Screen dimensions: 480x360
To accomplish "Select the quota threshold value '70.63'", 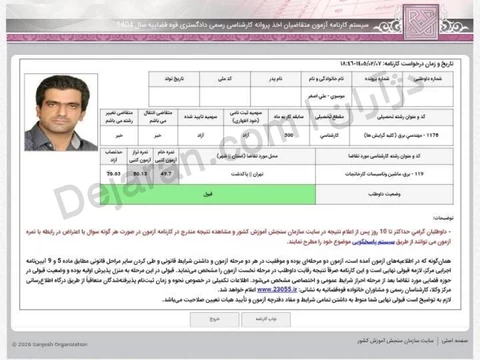I will tap(113, 174).
